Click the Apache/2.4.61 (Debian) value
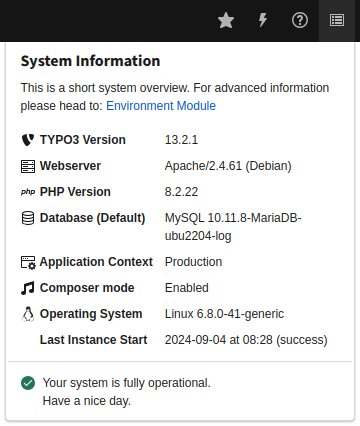The image size is (360, 426). [x=228, y=166]
